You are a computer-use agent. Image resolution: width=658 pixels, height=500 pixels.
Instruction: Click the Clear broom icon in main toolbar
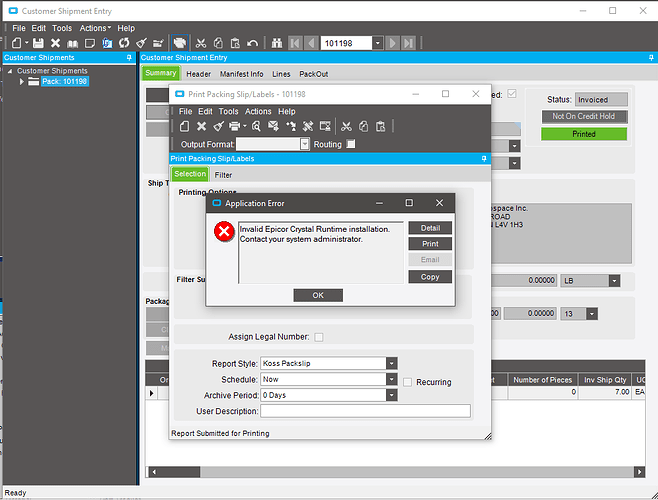(141, 43)
